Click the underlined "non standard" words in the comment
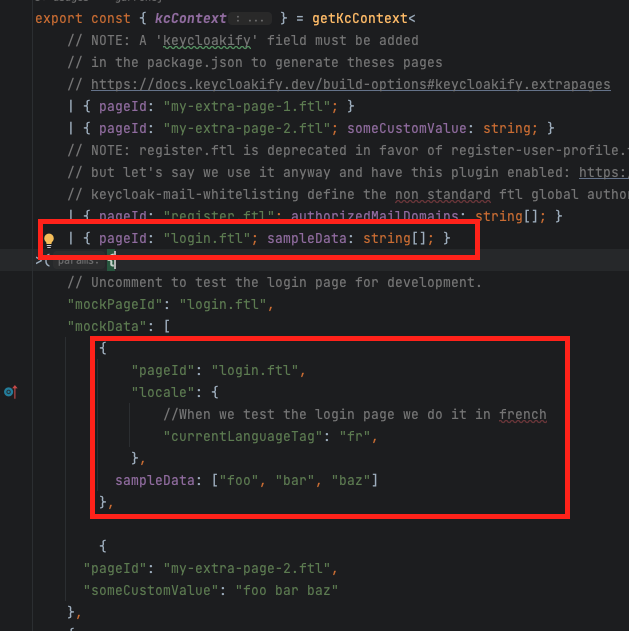The height and width of the screenshot is (631, 629). coord(443,194)
